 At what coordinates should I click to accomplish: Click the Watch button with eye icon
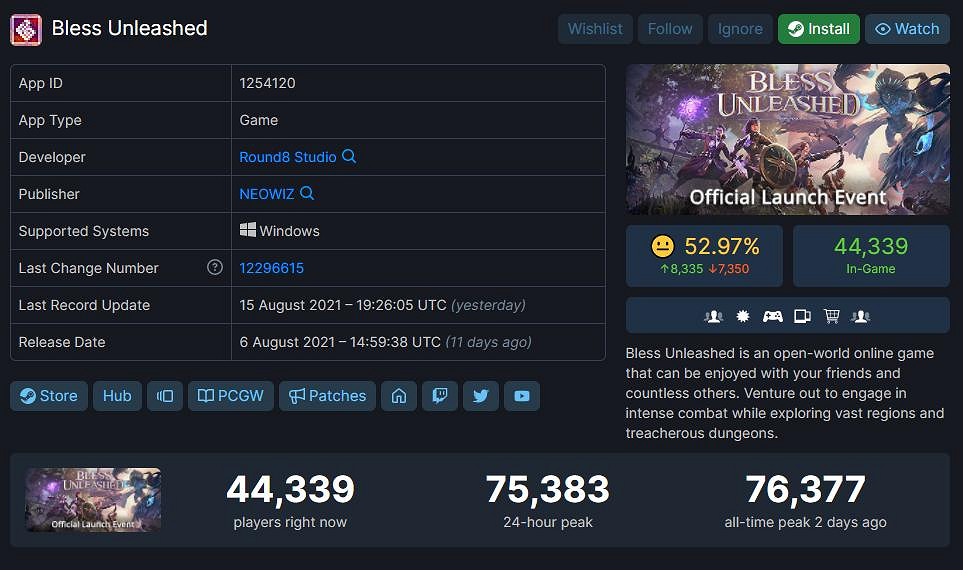click(907, 29)
